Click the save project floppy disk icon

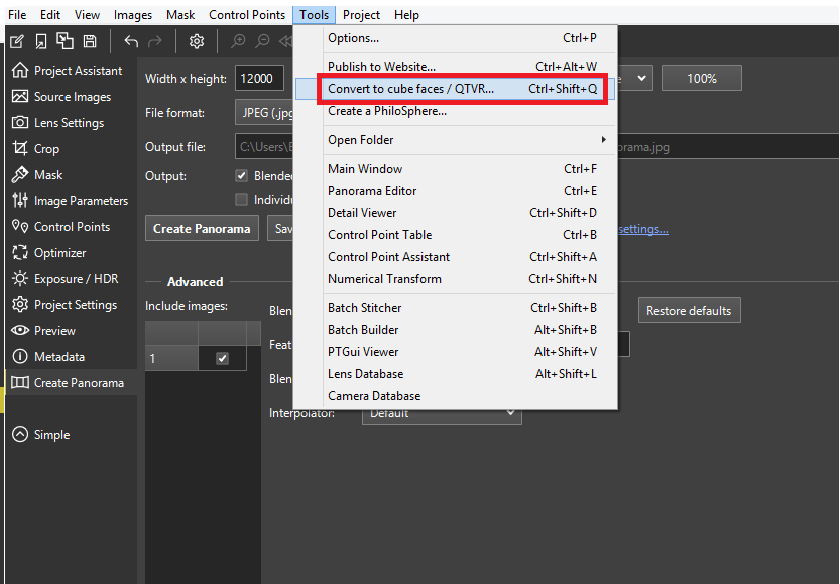(x=90, y=41)
